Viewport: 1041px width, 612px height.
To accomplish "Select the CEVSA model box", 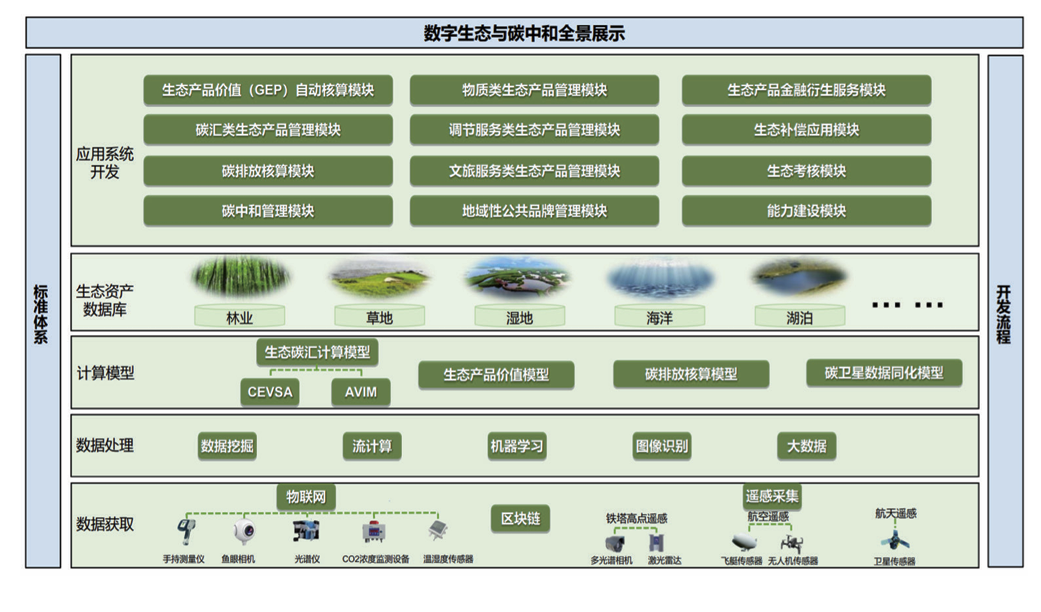I will click(x=270, y=392).
